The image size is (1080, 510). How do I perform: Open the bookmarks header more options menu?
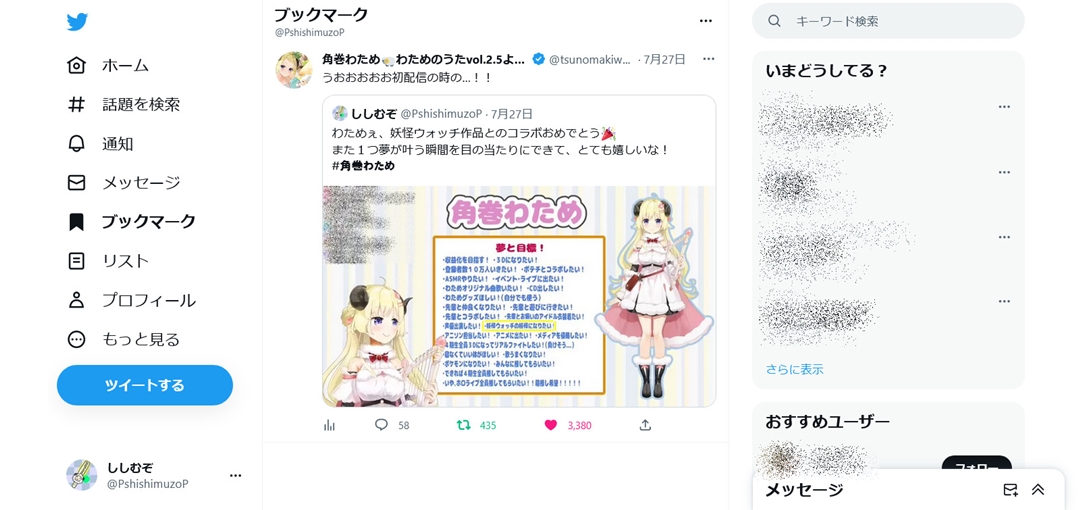coord(705,21)
